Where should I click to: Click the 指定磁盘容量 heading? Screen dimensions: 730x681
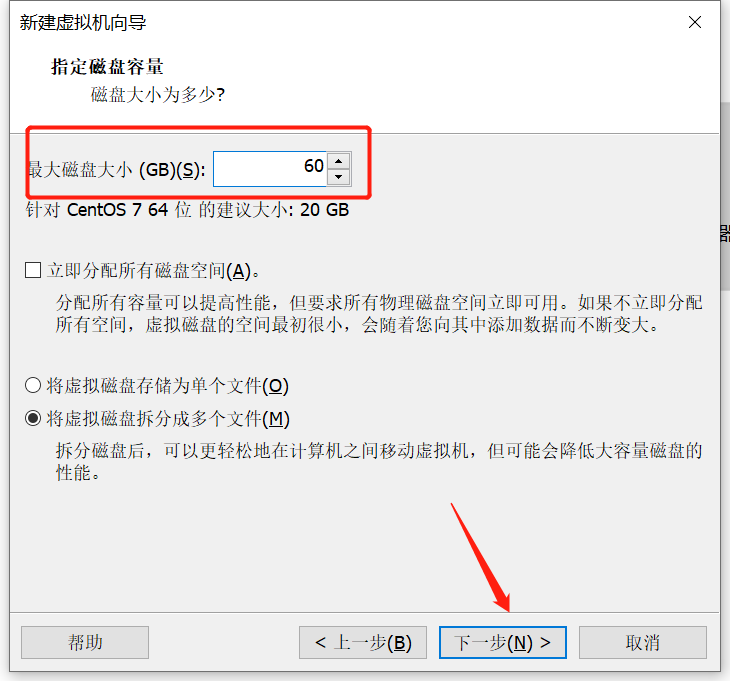[107, 67]
